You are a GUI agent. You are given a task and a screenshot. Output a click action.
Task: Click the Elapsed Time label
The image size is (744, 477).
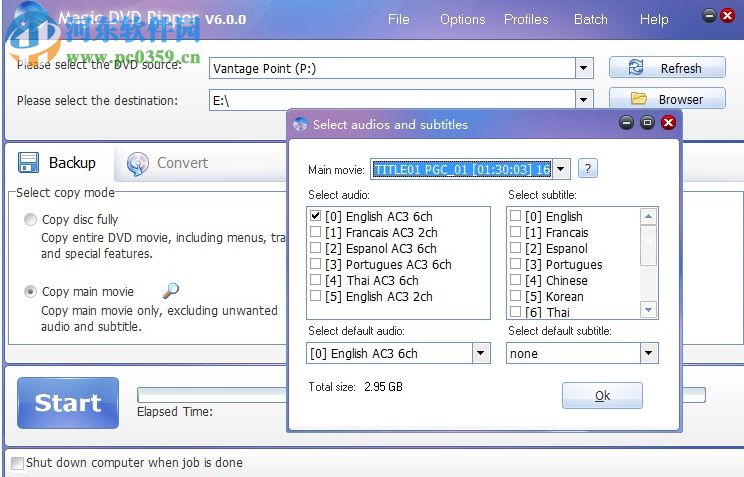[175, 412]
